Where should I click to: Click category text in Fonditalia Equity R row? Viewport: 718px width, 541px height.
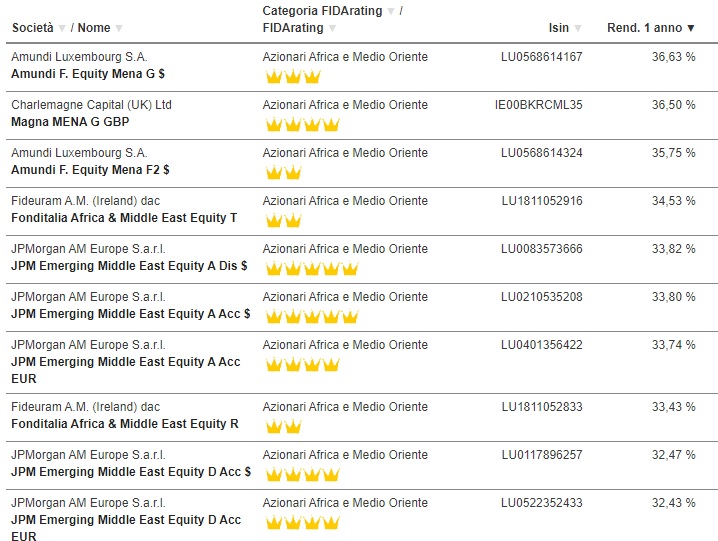point(345,407)
